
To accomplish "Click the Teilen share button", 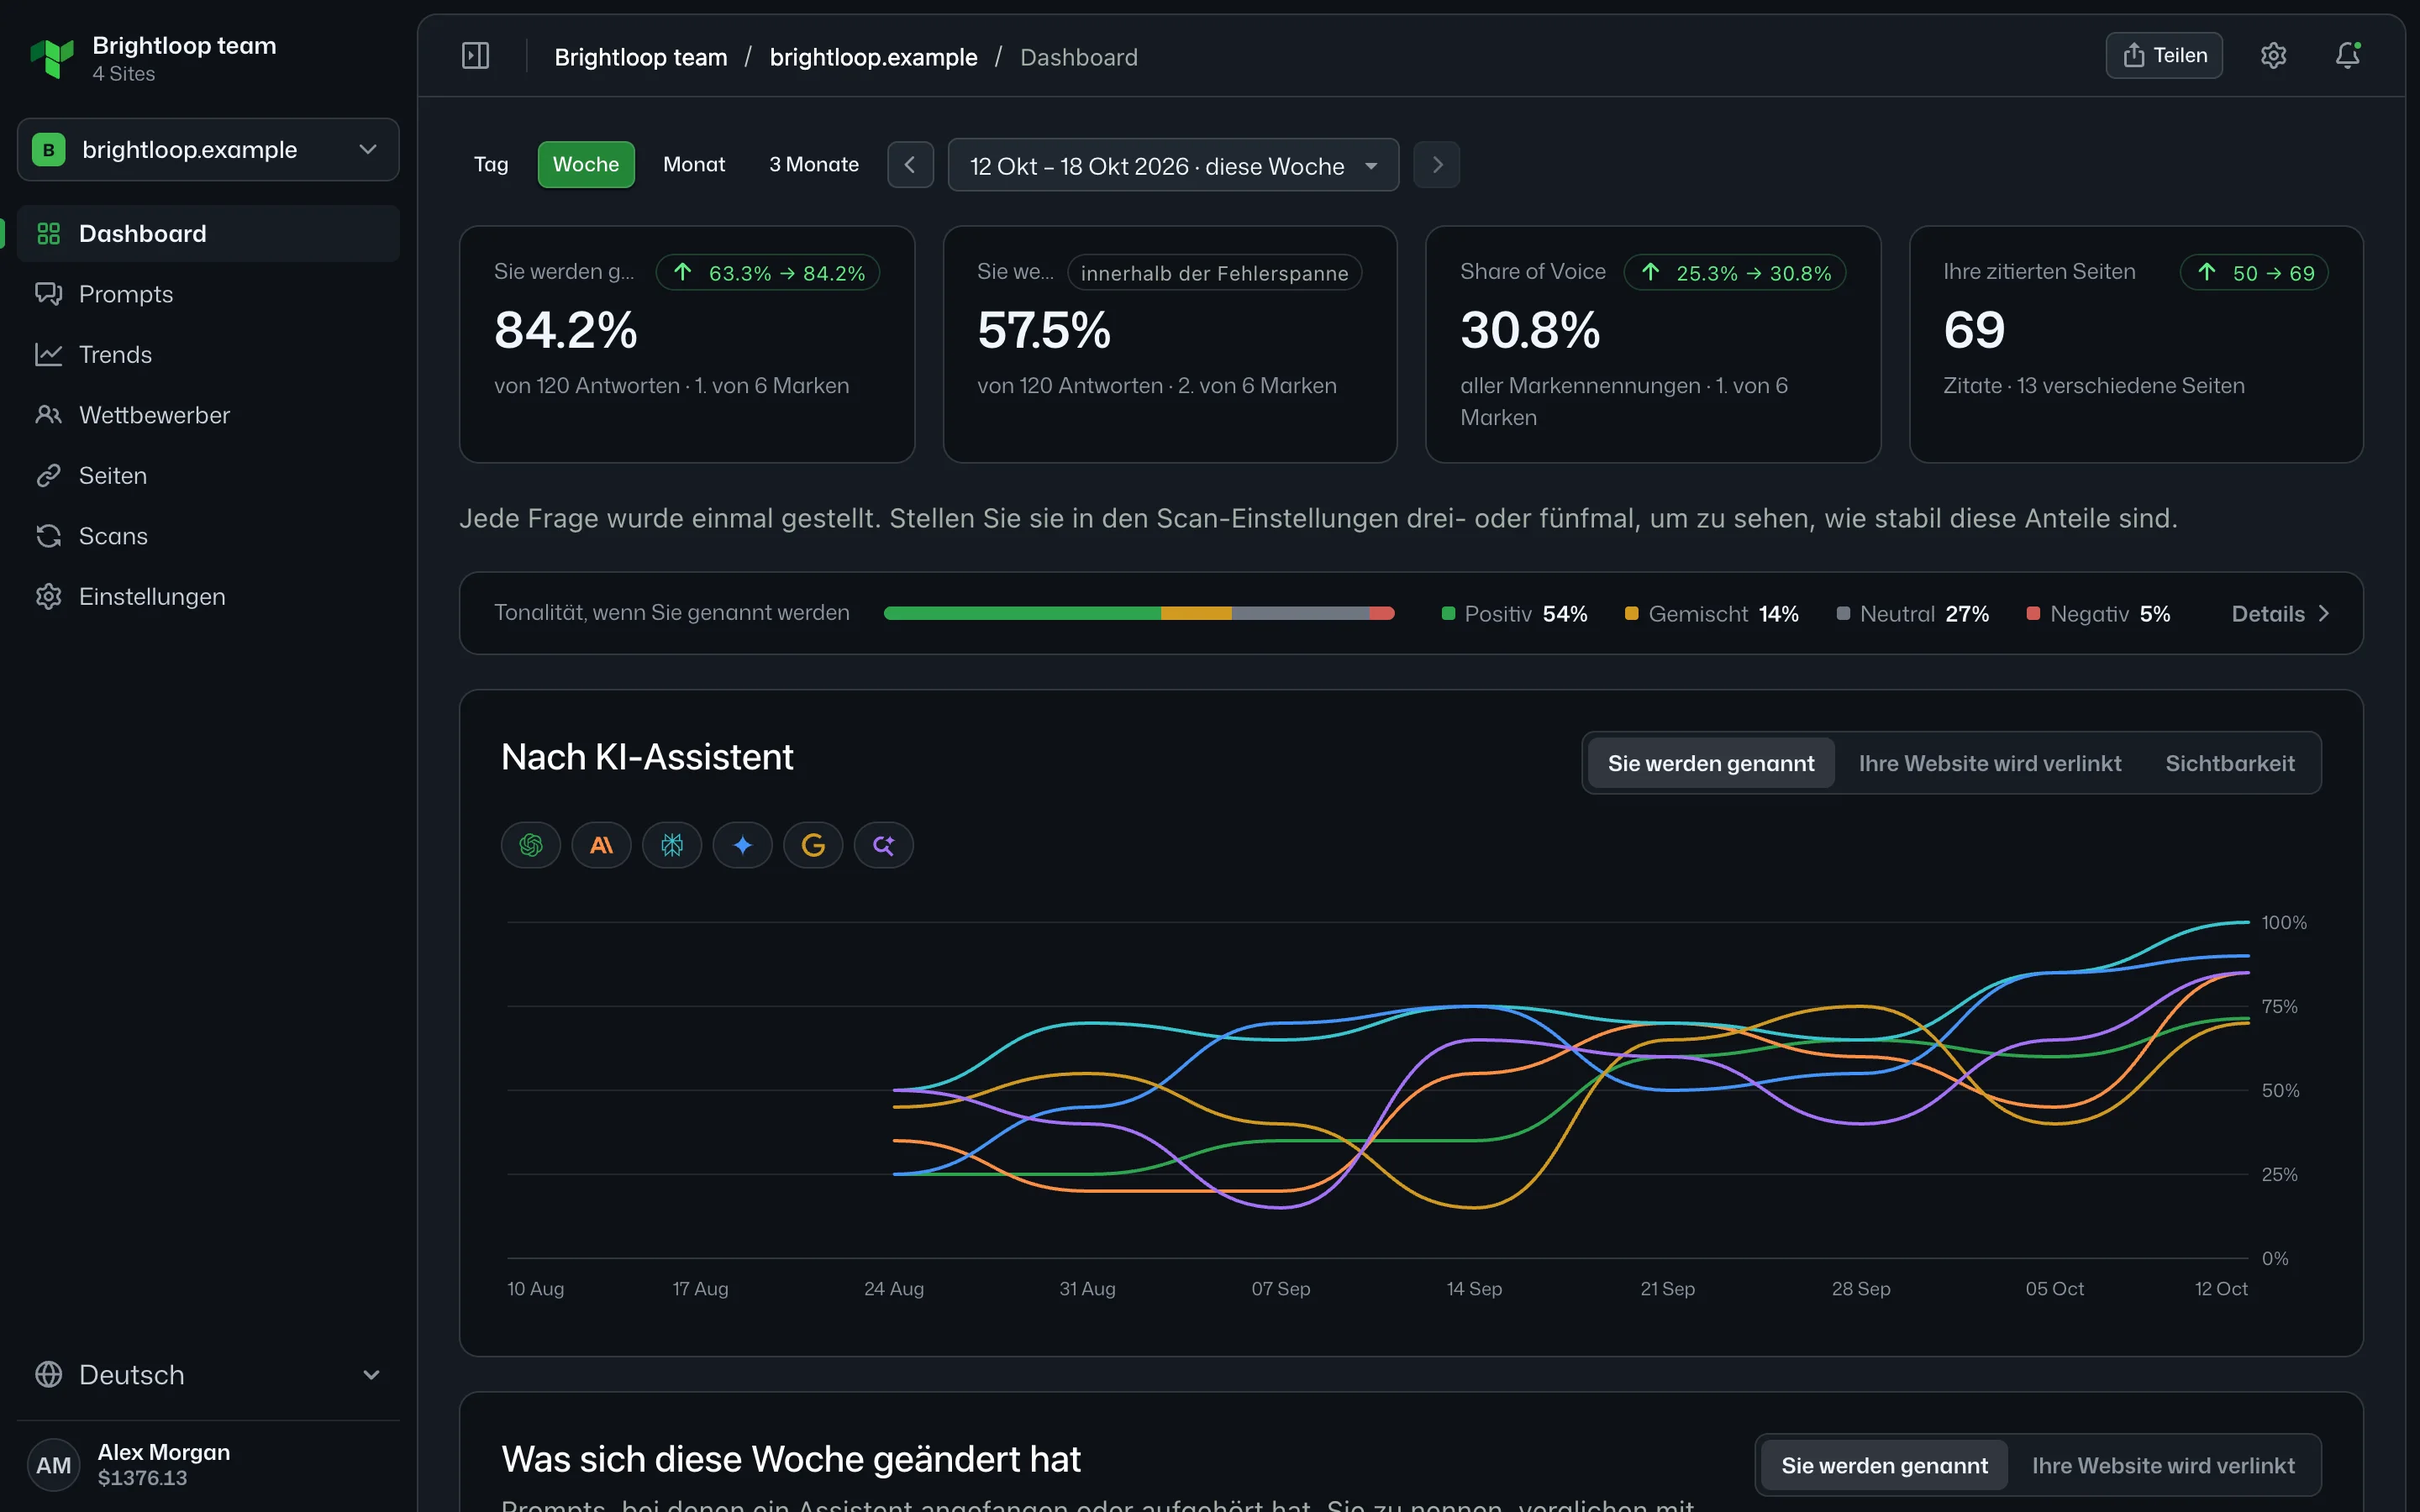I will (2164, 55).
